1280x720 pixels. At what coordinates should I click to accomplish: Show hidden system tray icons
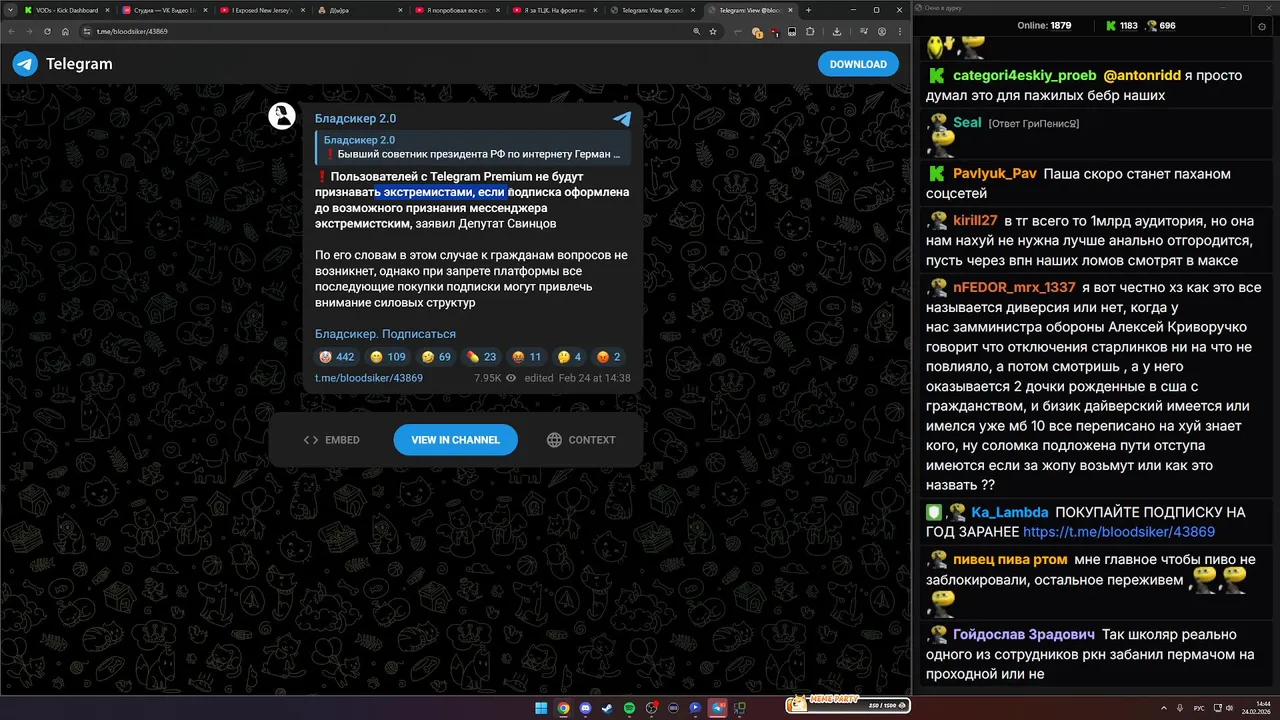1163,707
